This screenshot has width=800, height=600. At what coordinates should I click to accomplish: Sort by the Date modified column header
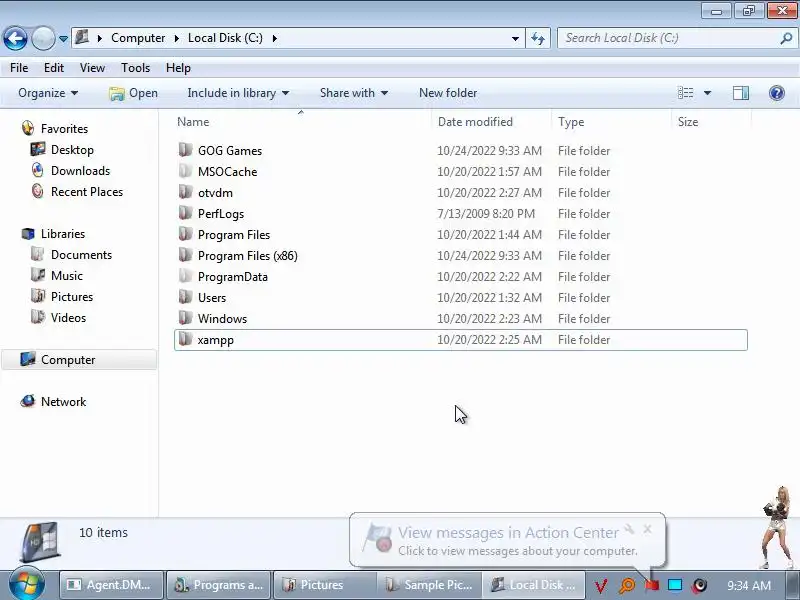(x=475, y=122)
